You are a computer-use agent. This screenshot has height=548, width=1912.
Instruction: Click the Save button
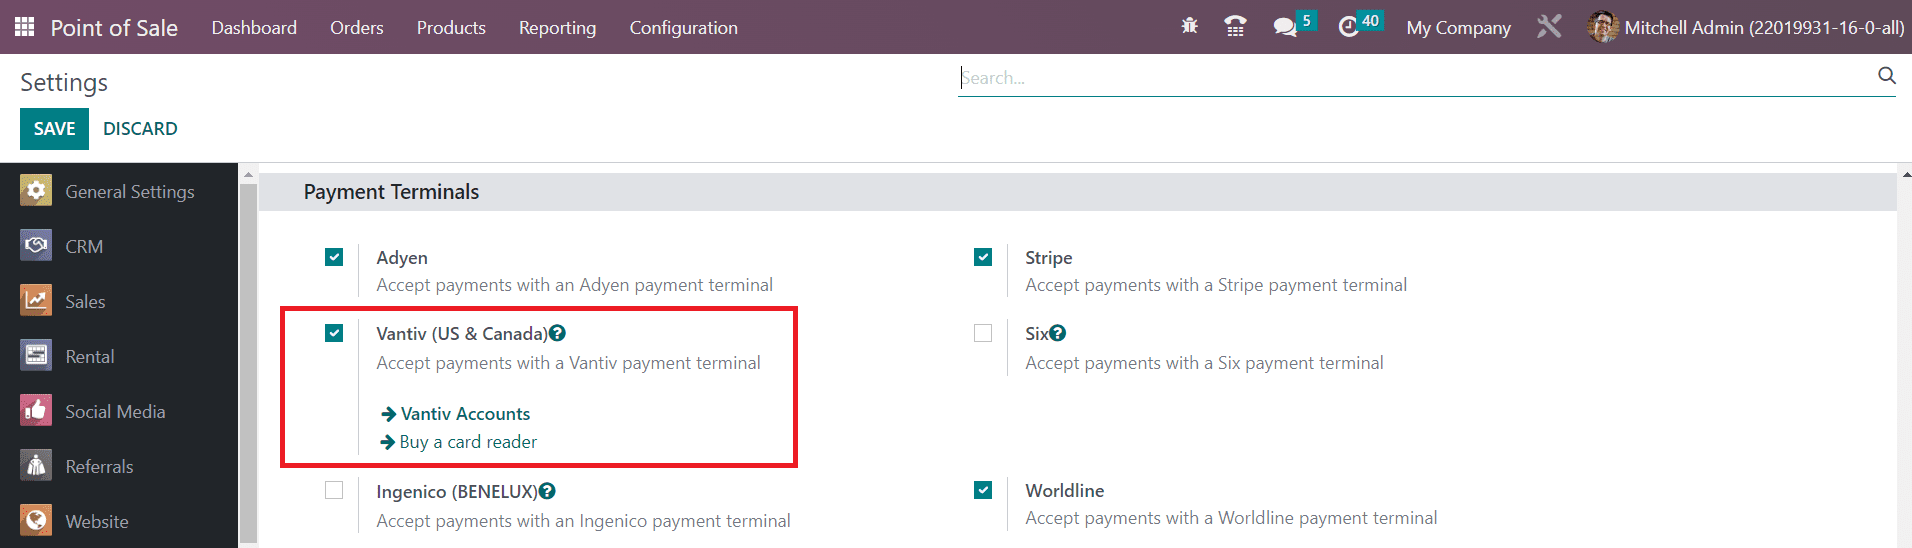point(54,129)
